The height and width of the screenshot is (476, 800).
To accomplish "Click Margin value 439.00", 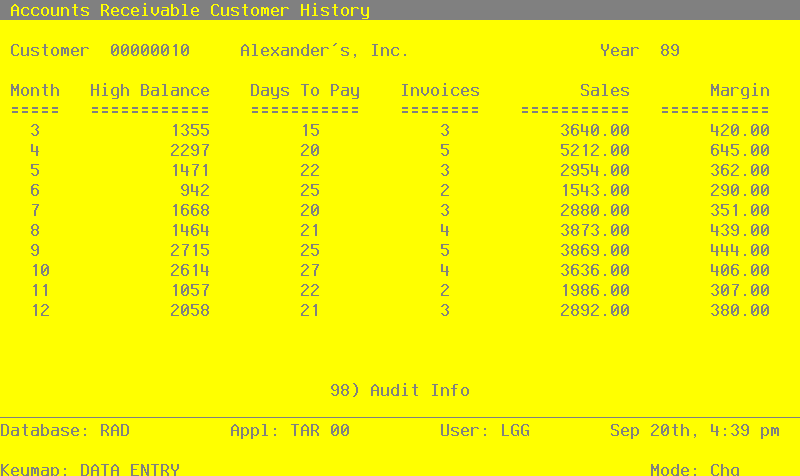I will pyautogui.click(x=740, y=230).
